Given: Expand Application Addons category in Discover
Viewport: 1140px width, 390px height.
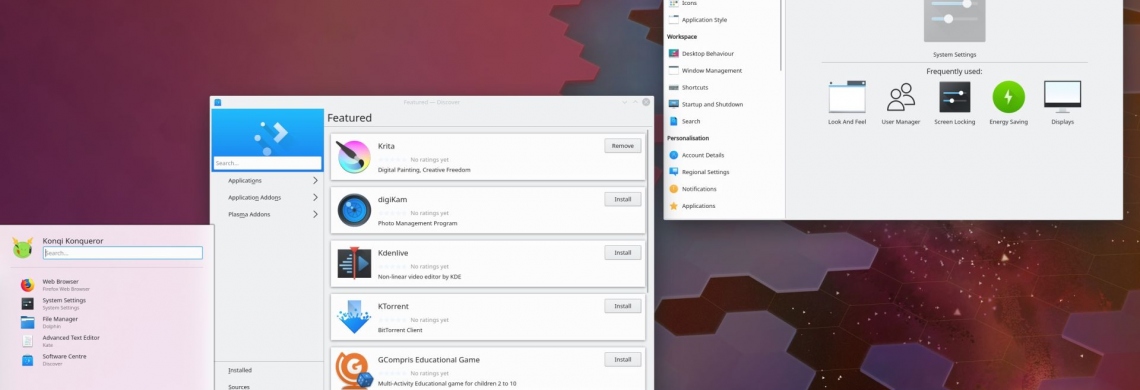Looking at the screenshot, I should (x=268, y=197).
